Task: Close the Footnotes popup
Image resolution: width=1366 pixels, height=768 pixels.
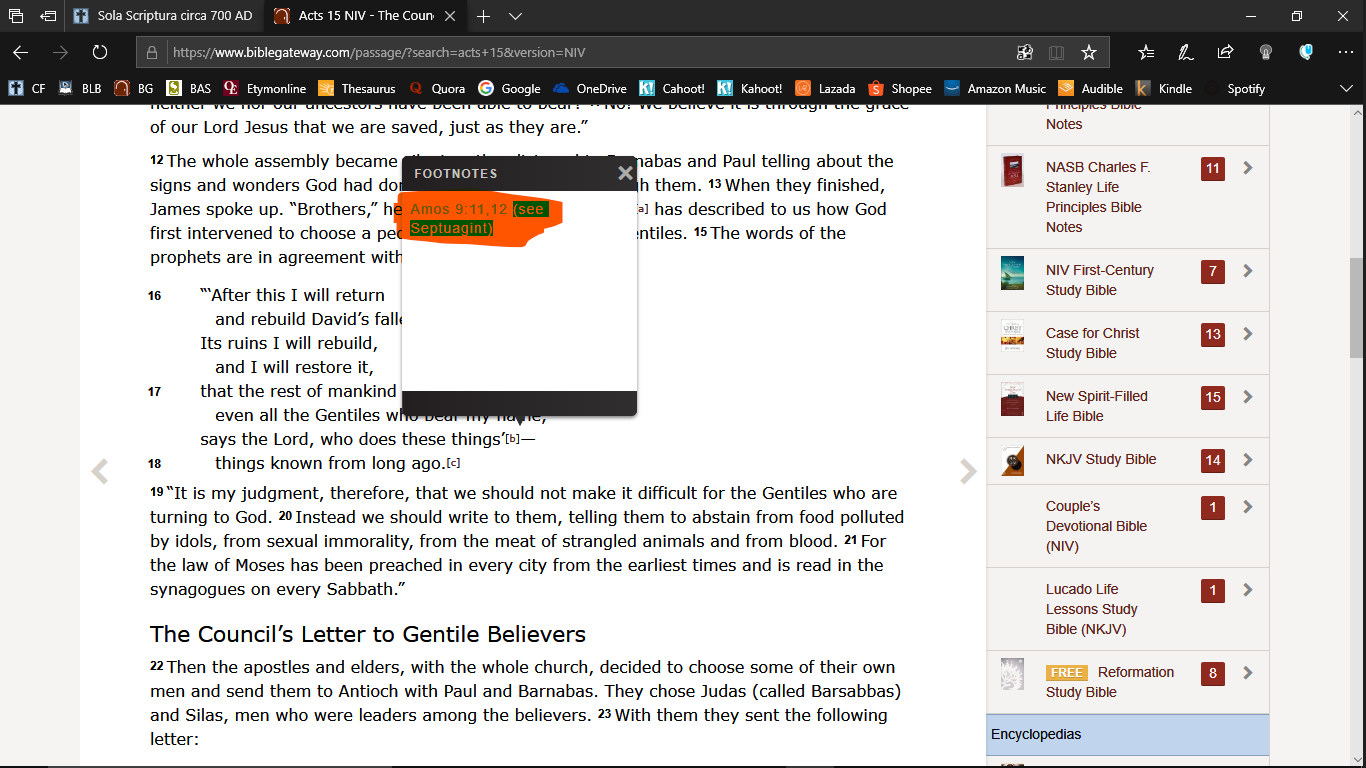Action: pyautogui.click(x=625, y=173)
